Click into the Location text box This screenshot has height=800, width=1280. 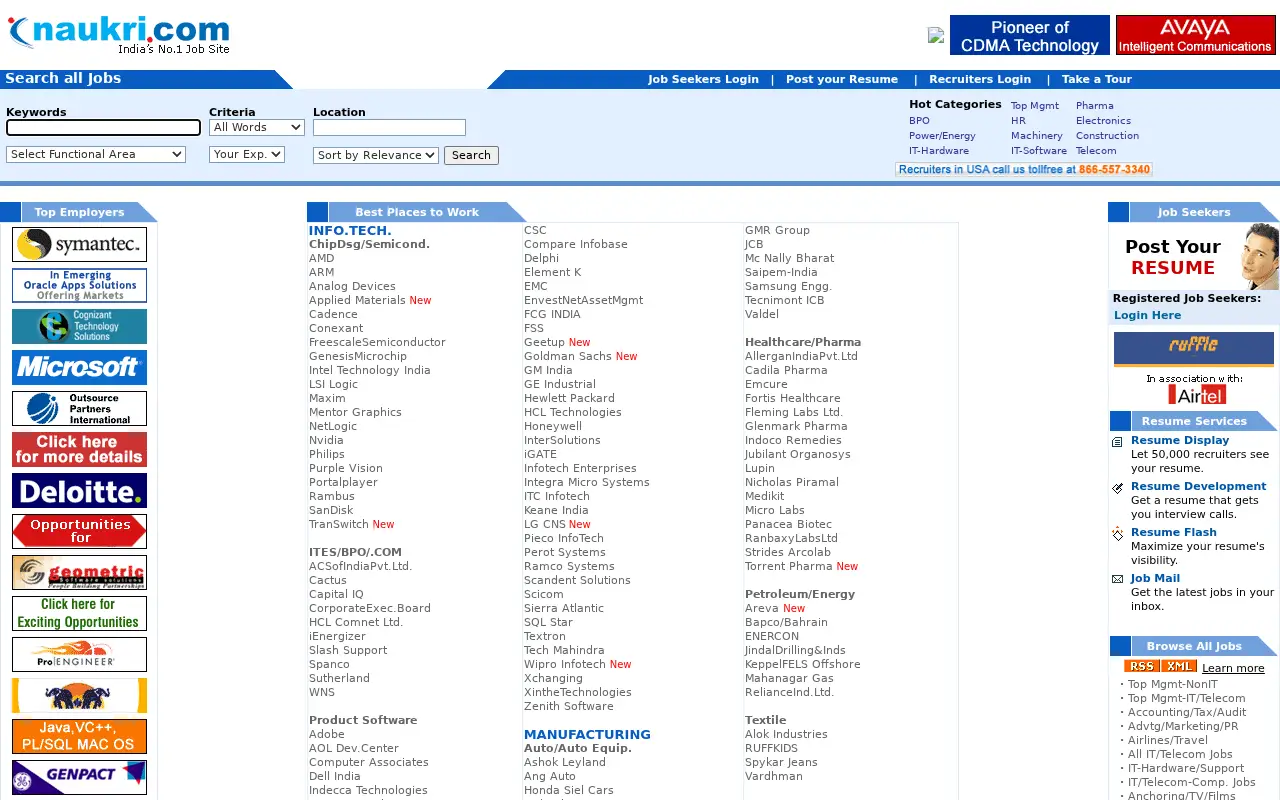click(389, 127)
